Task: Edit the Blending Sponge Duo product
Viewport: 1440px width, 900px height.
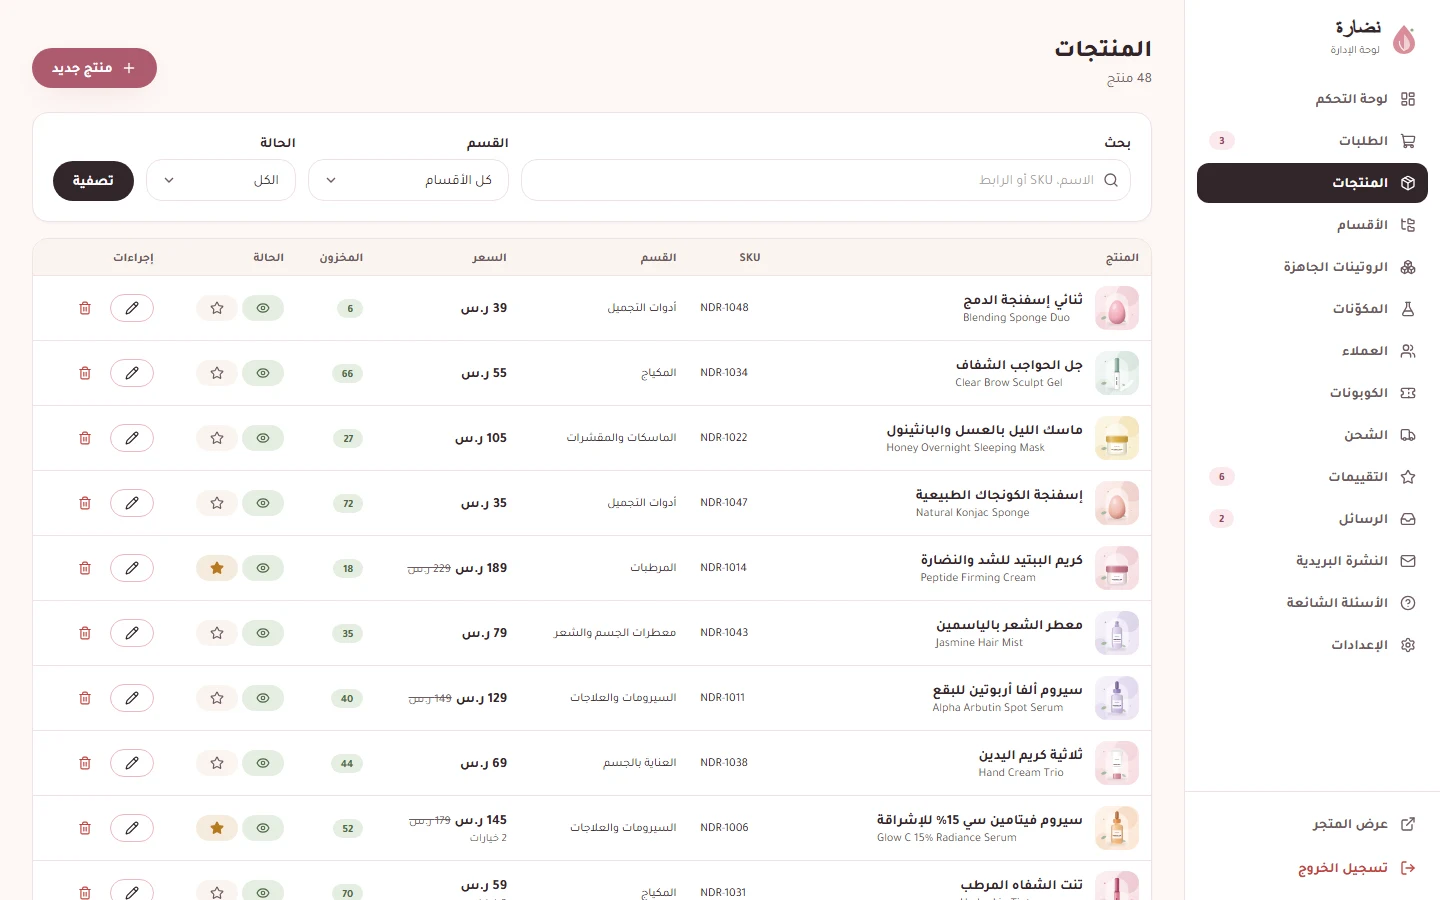Action: pyautogui.click(x=132, y=308)
